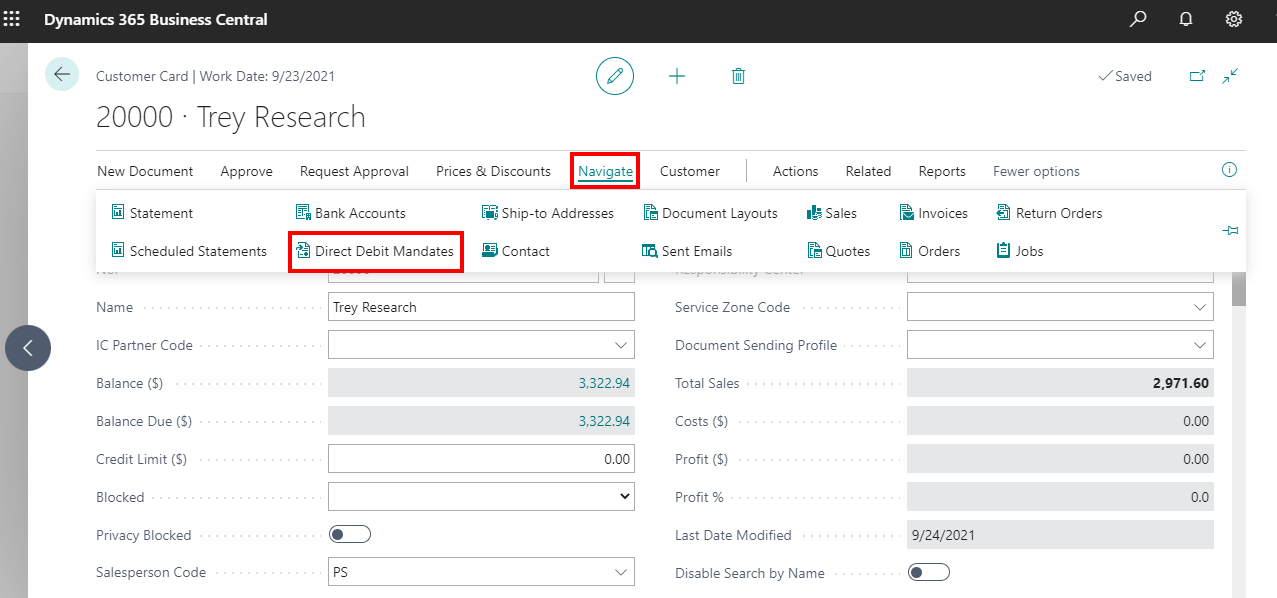Click the Profit ($) value field
The image size is (1277, 598).
click(x=1060, y=459)
